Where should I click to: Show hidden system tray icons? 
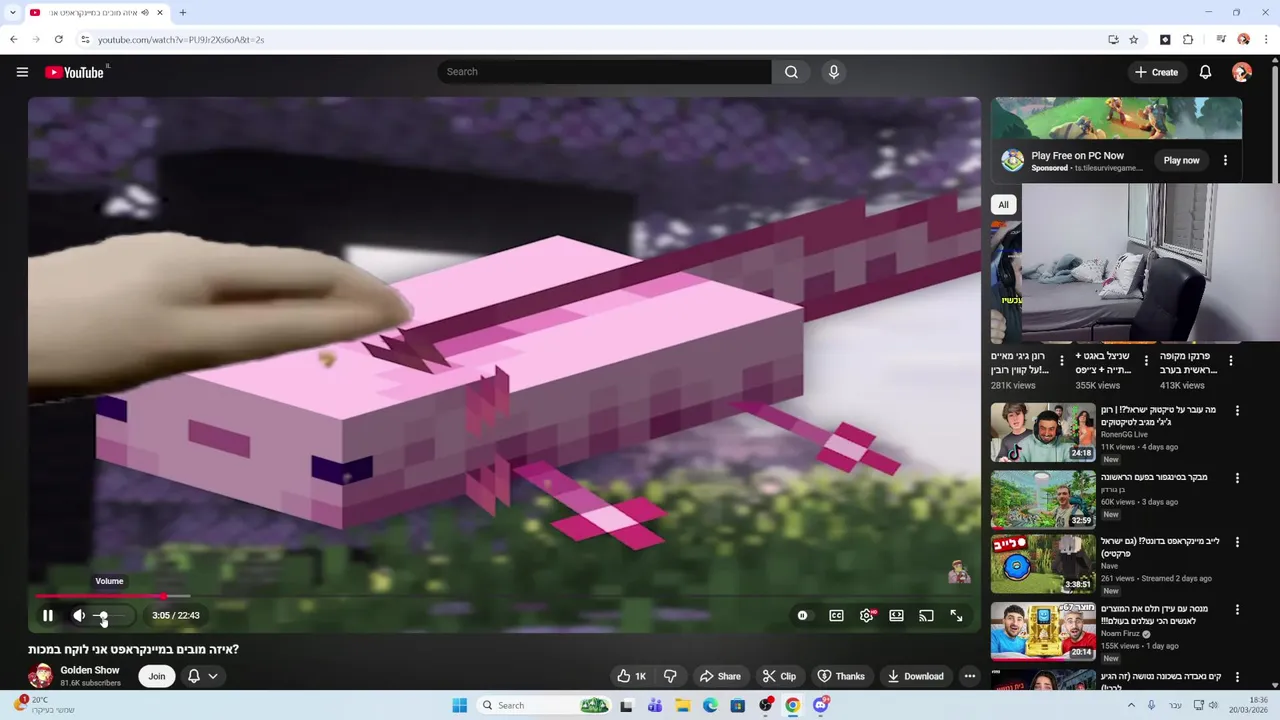[1131, 705]
